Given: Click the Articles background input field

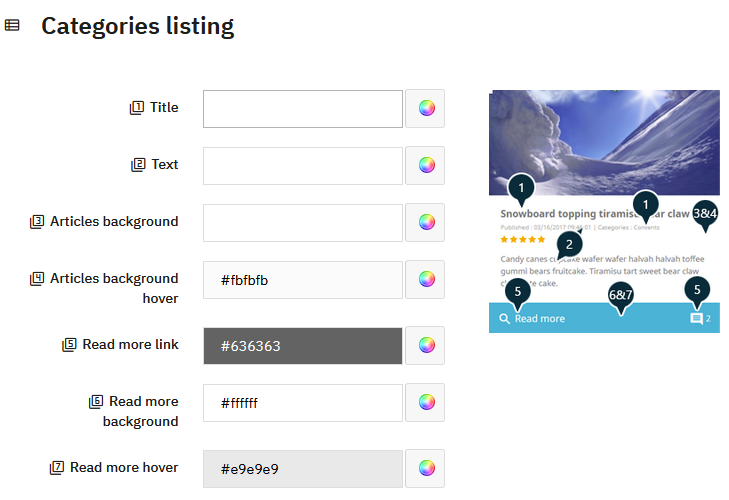Looking at the screenshot, I should [303, 223].
